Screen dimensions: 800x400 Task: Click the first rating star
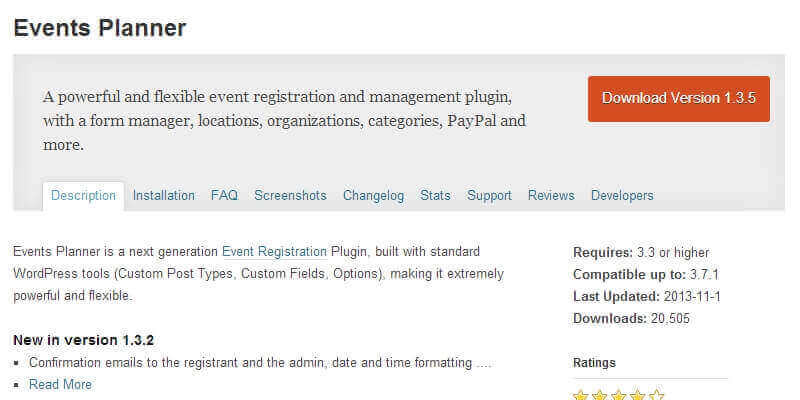click(581, 396)
